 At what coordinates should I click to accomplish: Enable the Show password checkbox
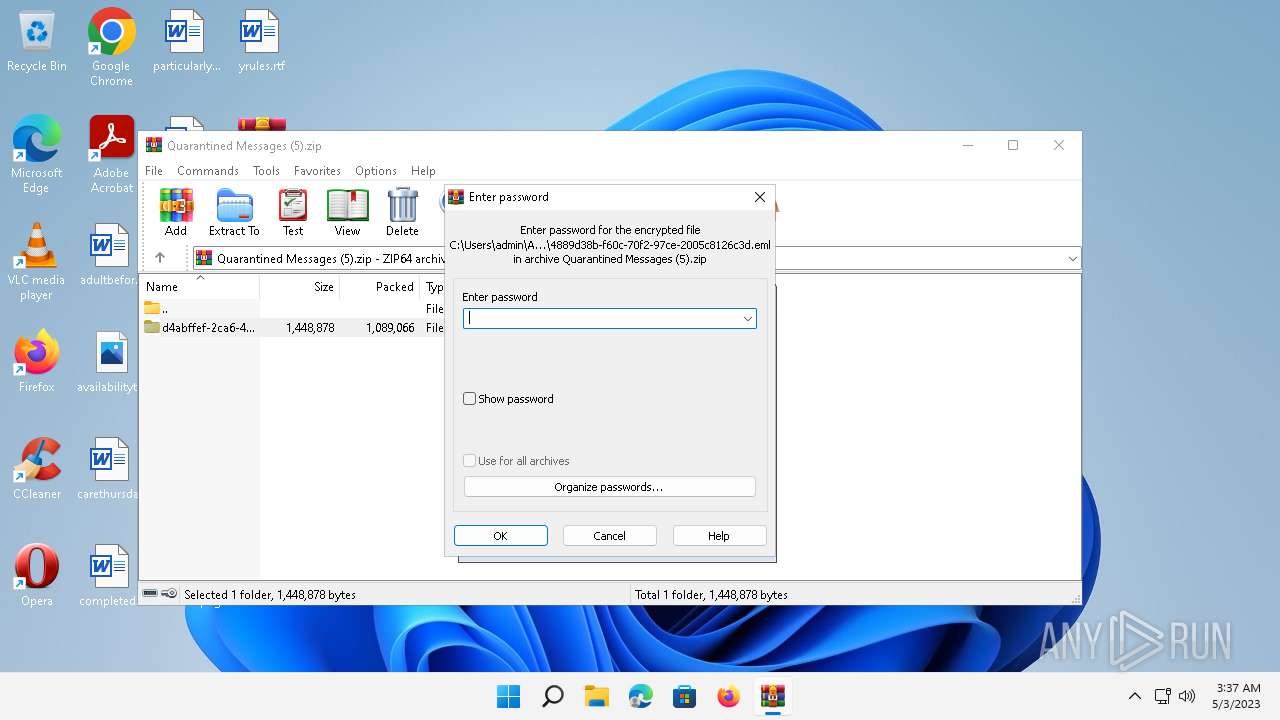coord(469,399)
